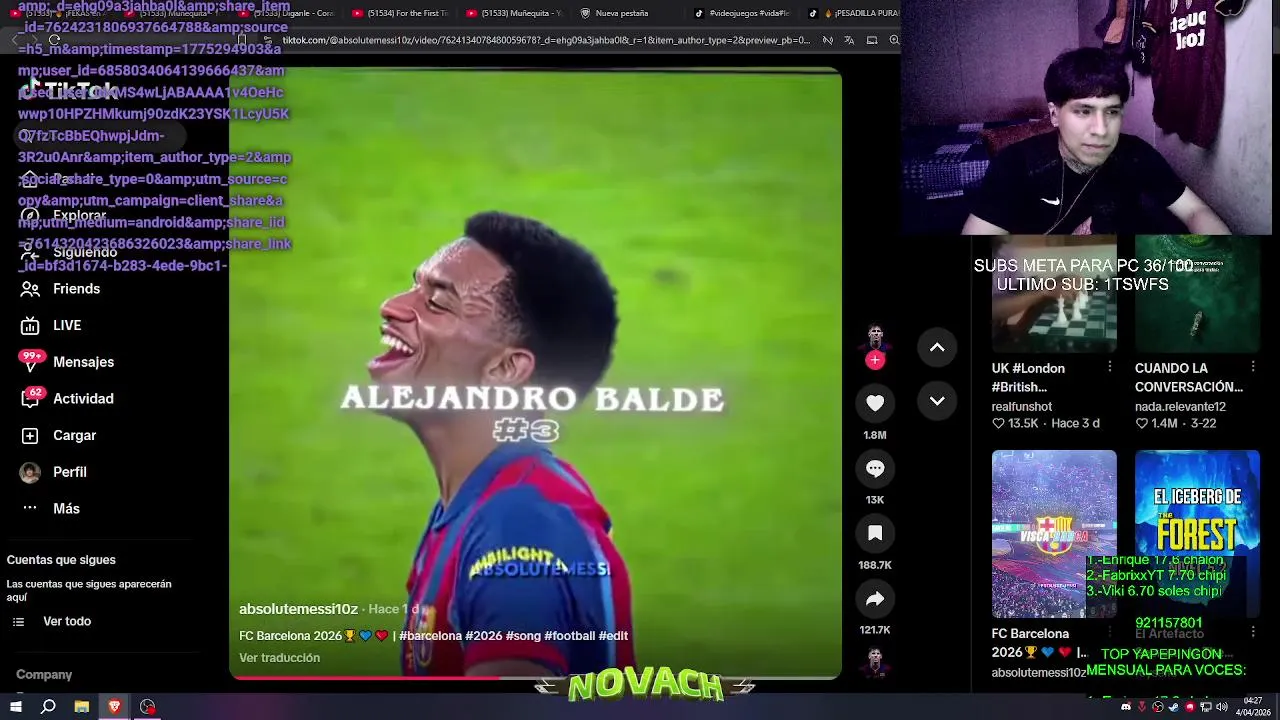Image resolution: width=1280 pixels, height=720 pixels.
Task: Bookmark the video with the save icon
Action: [x=875, y=533]
